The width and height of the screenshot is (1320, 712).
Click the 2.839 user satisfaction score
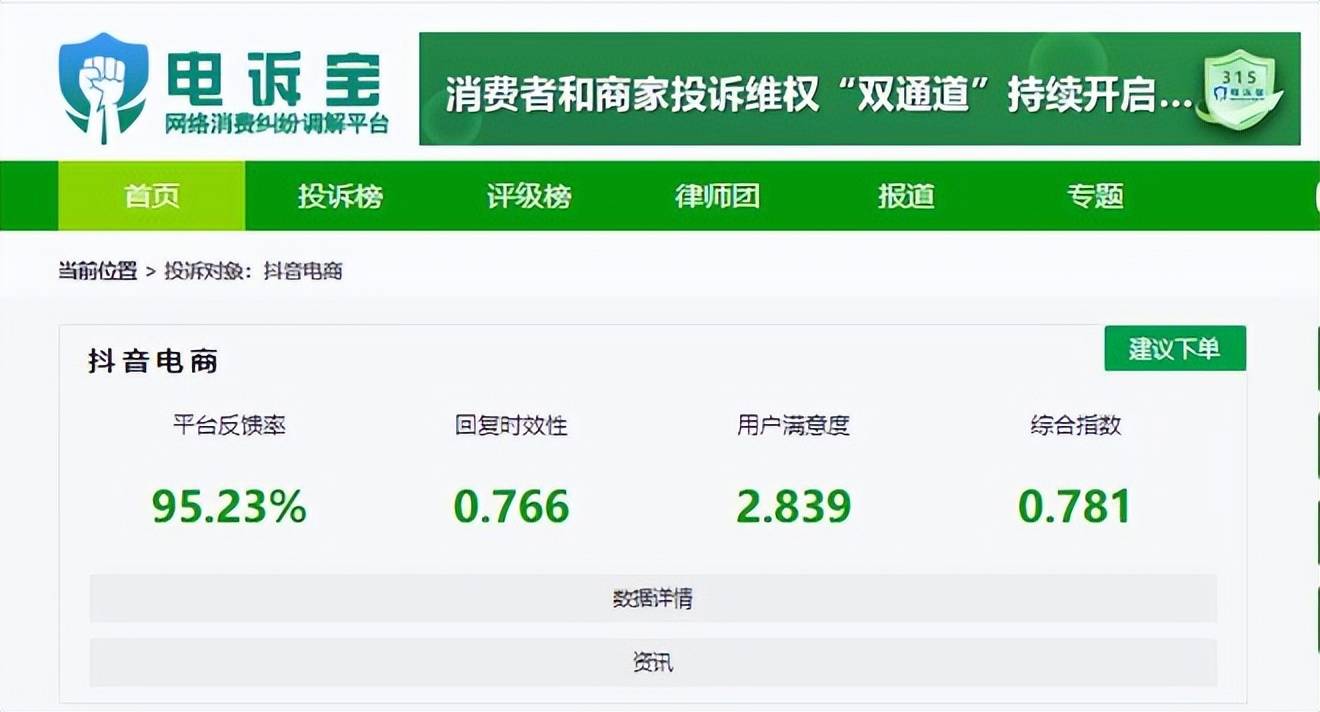(x=793, y=506)
